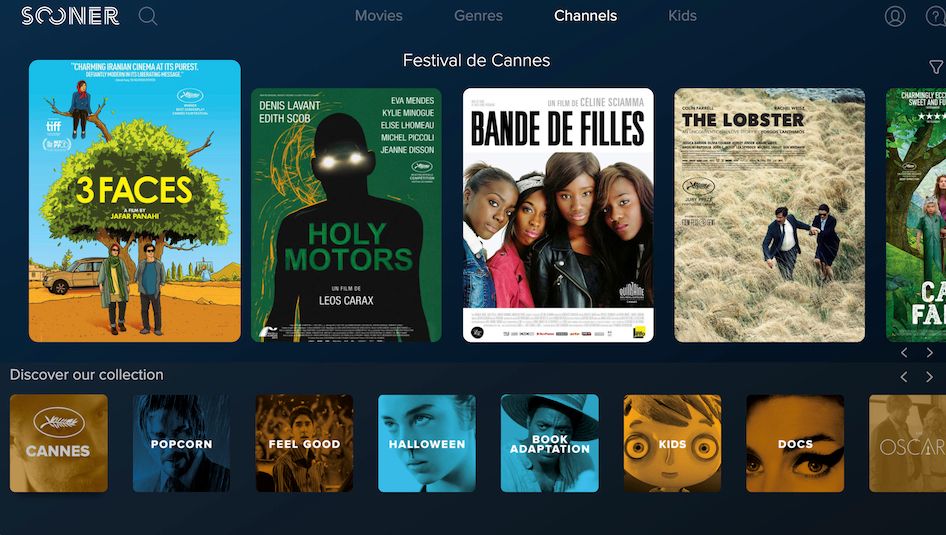This screenshot has width=946, height=535.
Task: Browse the Halloween collection tile
Action: point(427,443)
